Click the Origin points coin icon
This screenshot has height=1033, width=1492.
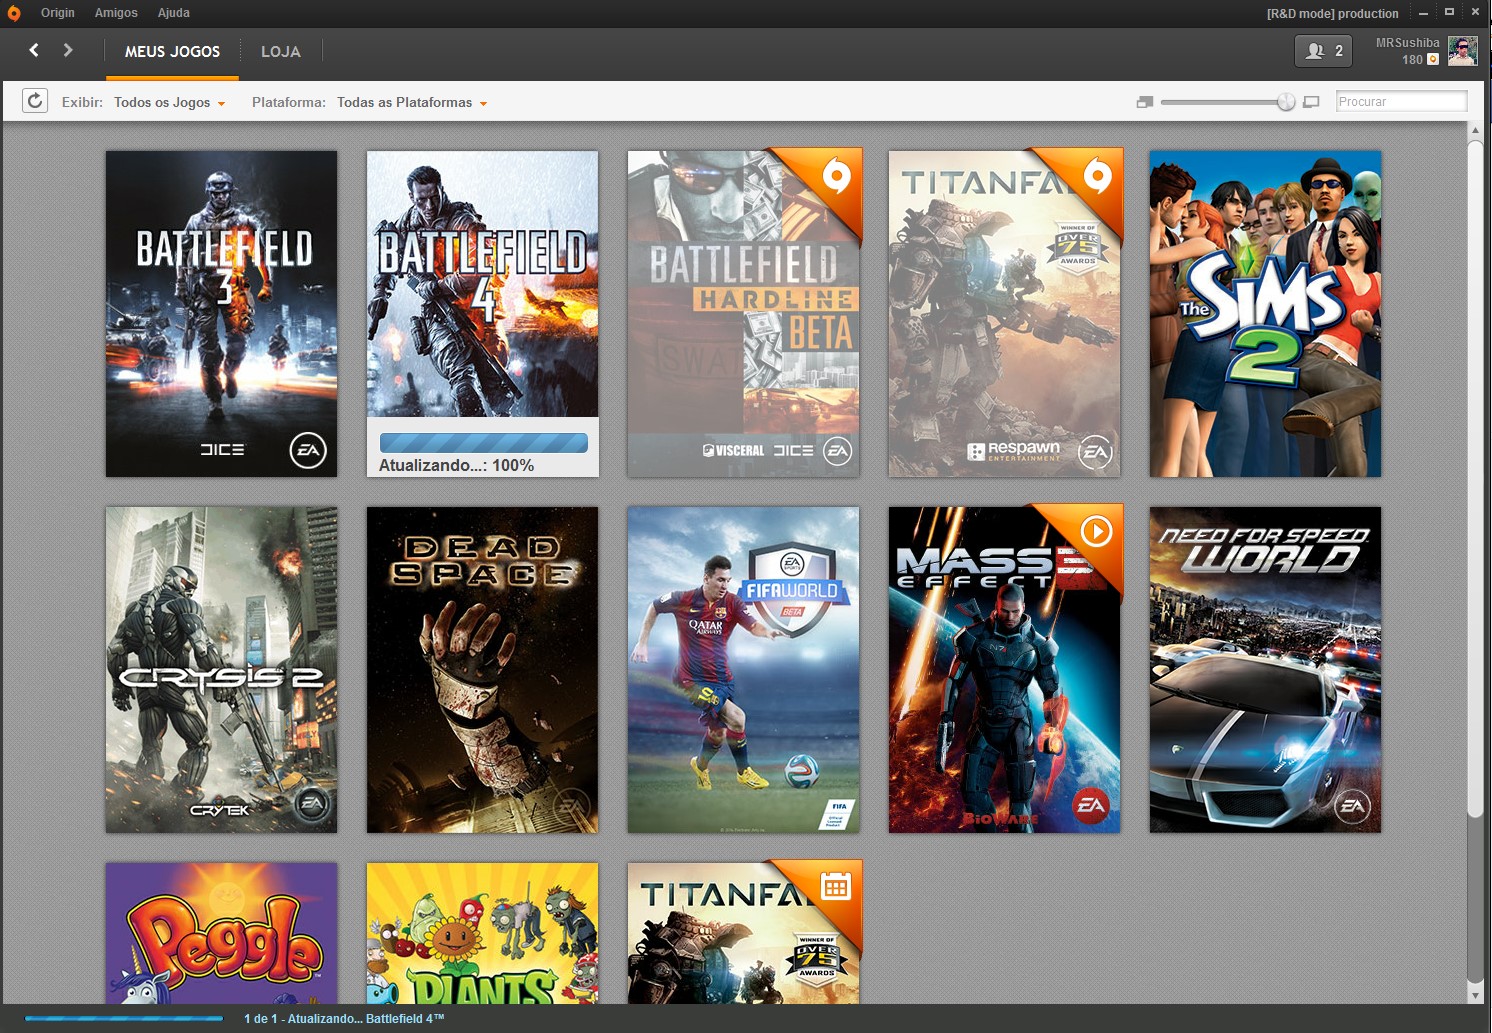tap(1433, 59)
